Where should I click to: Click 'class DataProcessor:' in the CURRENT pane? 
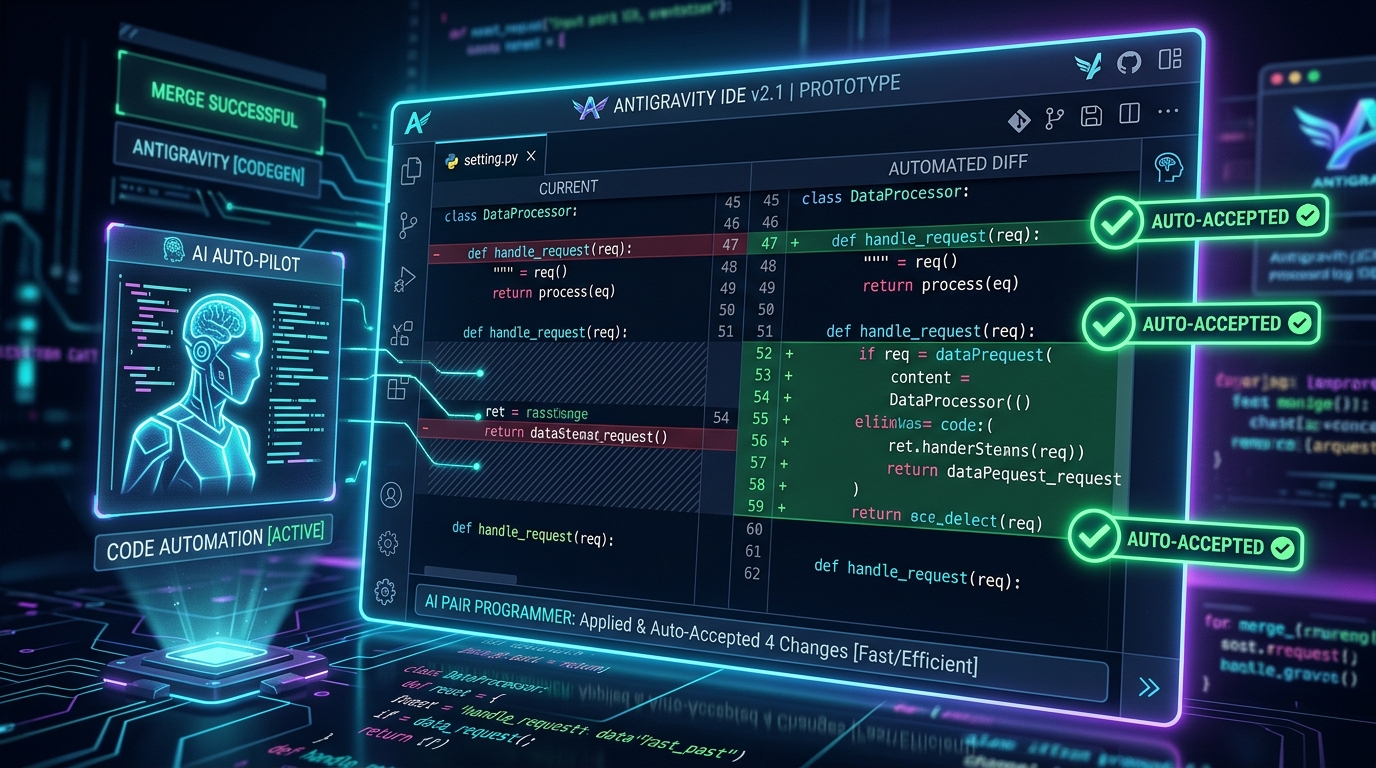pos(511,214)
